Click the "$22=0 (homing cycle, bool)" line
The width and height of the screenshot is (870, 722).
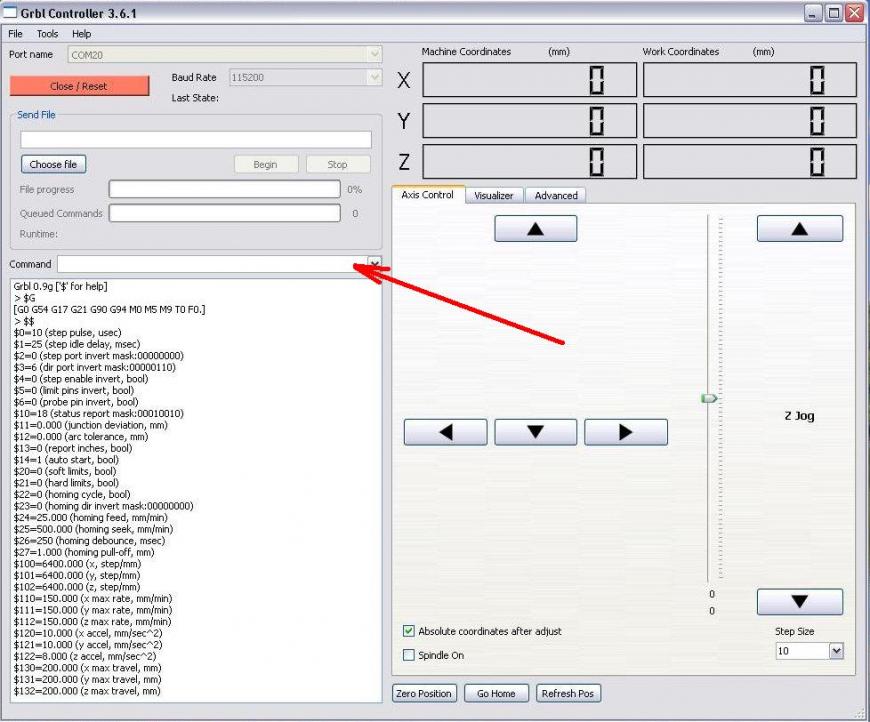coord(72,494)
